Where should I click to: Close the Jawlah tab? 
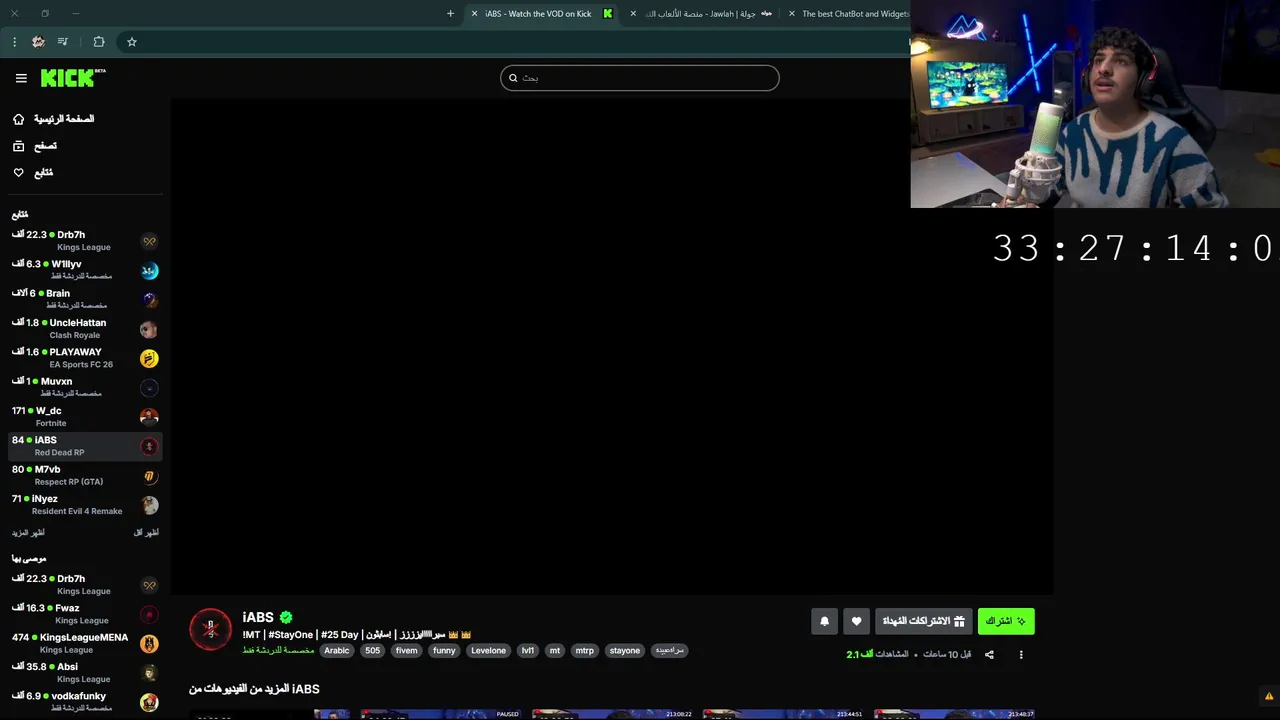[633, 14]
